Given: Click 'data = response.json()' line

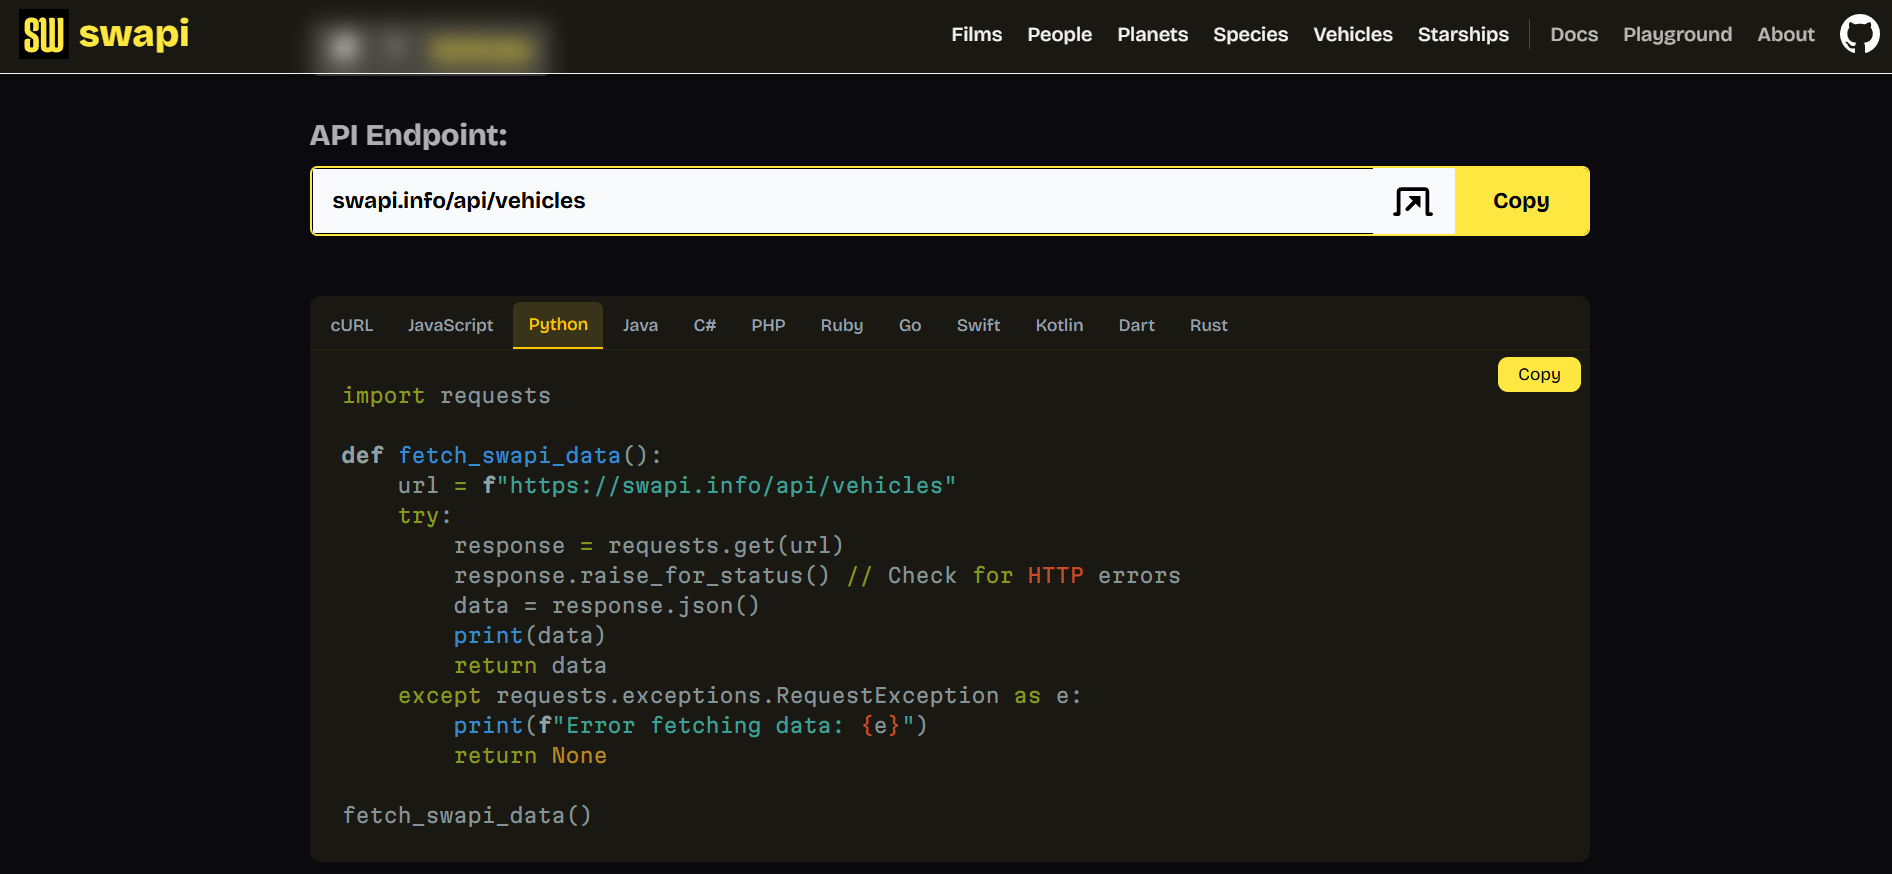Looking at the screenshot, I should point(607,606).
